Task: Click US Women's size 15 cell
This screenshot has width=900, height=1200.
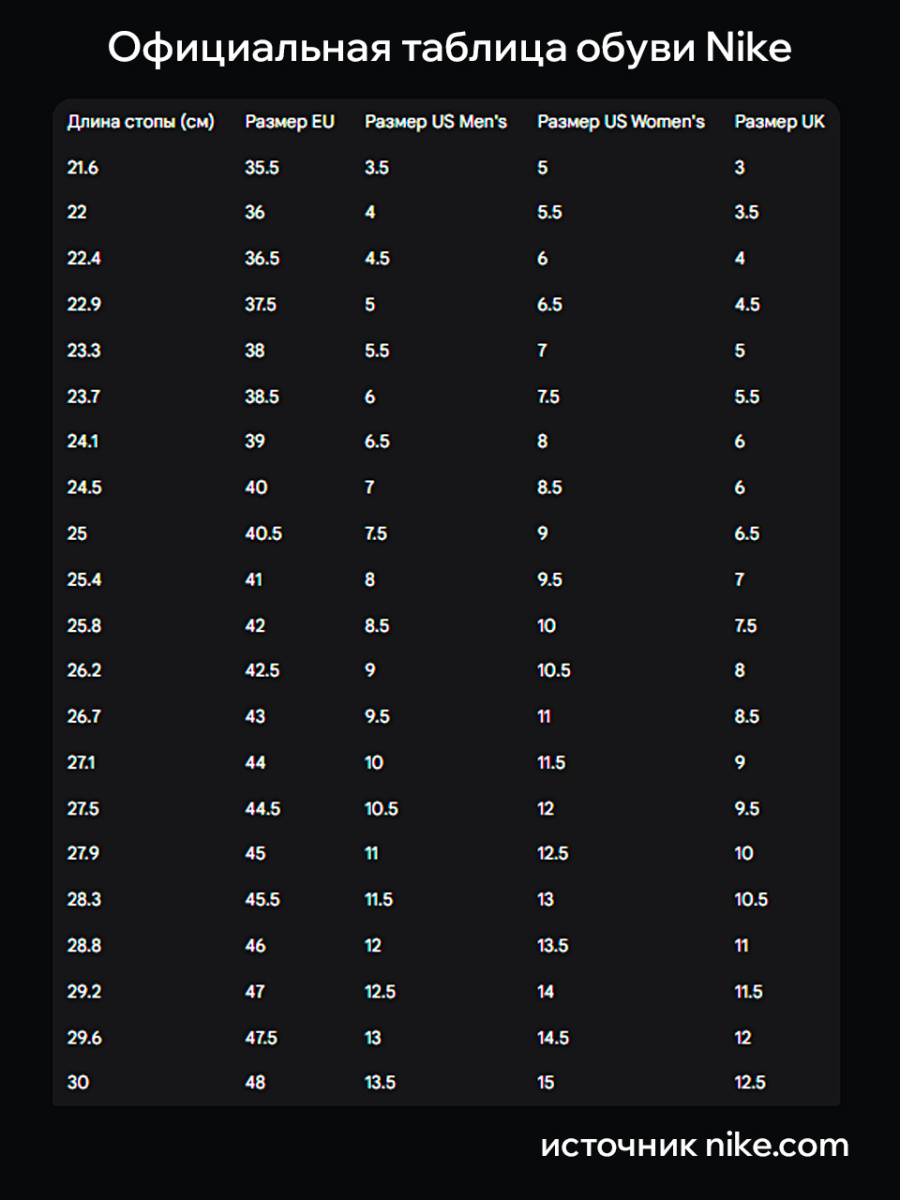Action: click(x=546, y=1083)
